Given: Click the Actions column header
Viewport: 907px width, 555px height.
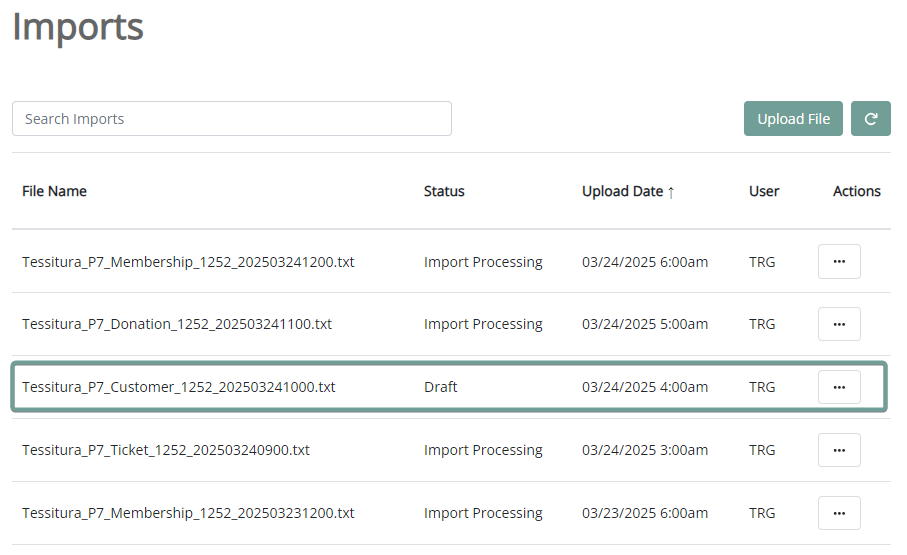Looking at the screenshot, I should (857, 191).
